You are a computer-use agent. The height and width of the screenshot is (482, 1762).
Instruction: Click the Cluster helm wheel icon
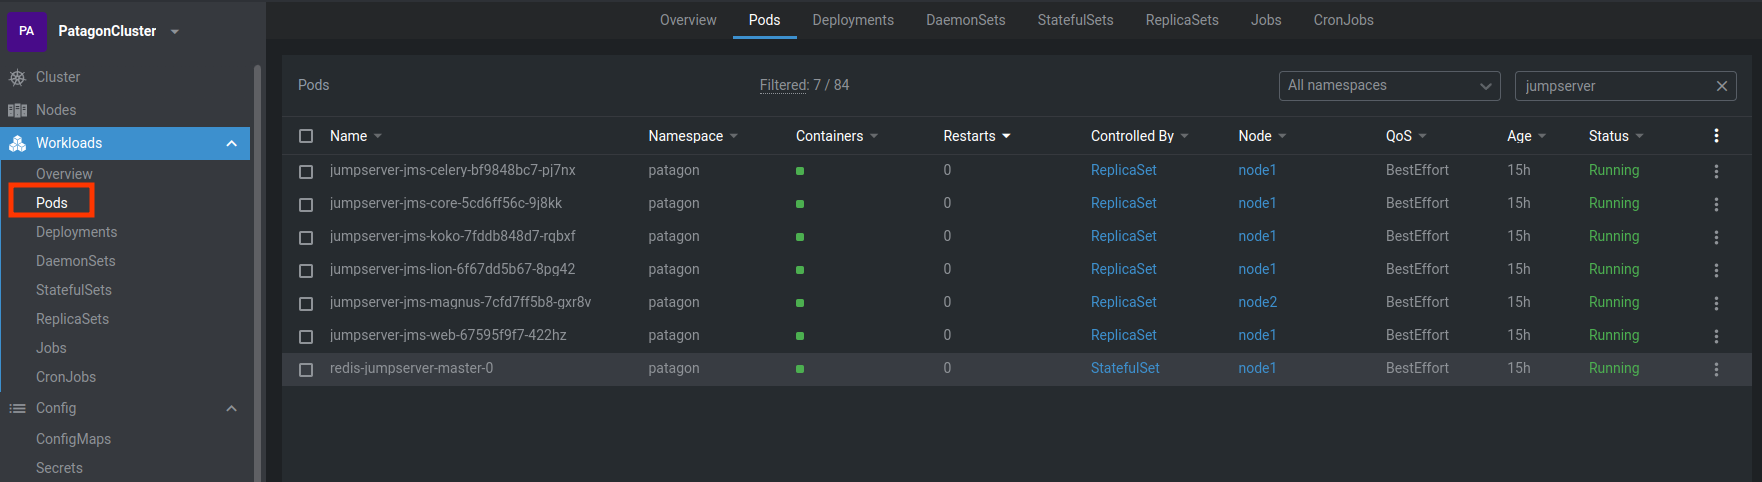[17, 77]
